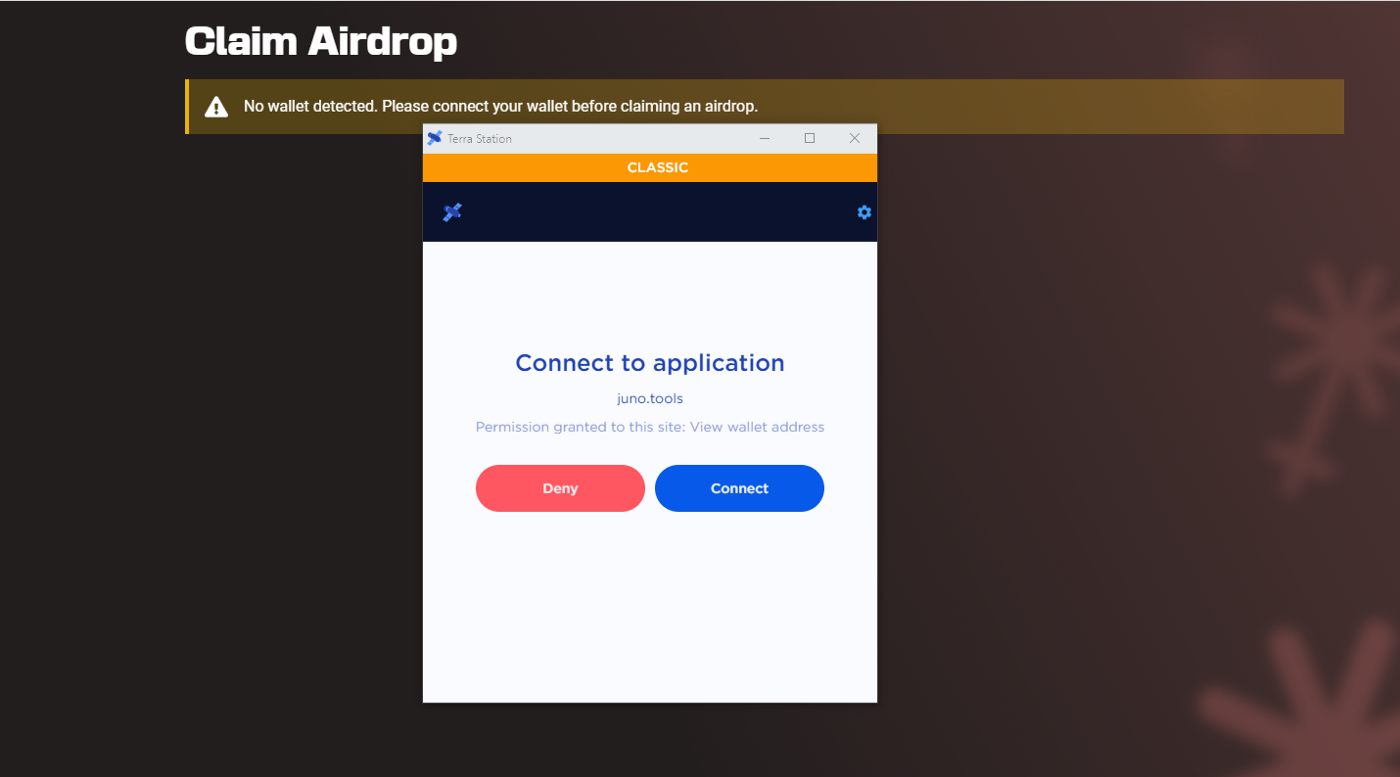Open Terra Station settings gear
The width and height of the screenshot is (1400, 777).
click(x=864, y=212)
